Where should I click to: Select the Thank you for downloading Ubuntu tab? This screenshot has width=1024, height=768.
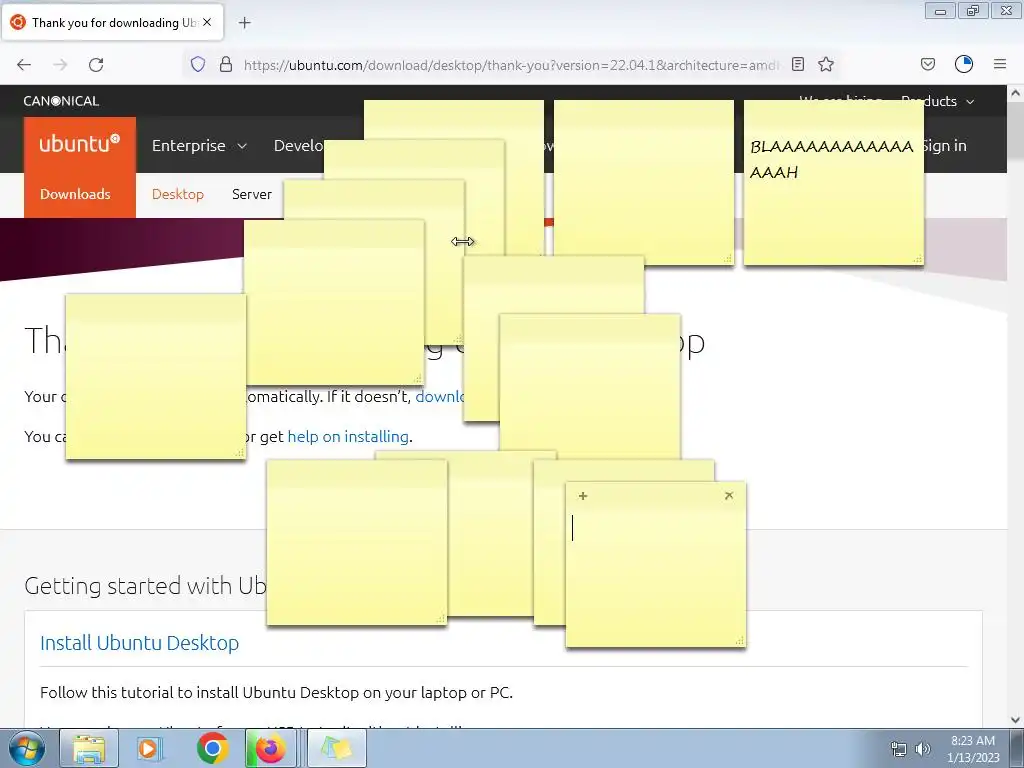[x=113, y=22]
